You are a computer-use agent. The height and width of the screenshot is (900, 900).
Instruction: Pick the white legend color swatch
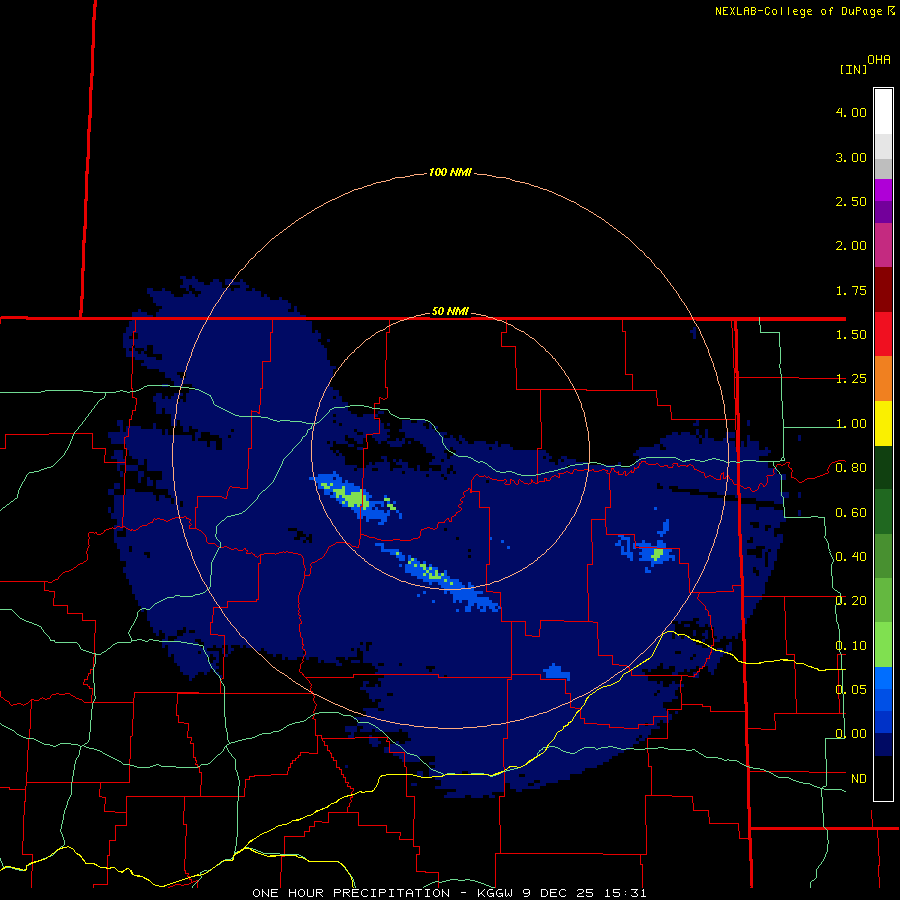883,111
